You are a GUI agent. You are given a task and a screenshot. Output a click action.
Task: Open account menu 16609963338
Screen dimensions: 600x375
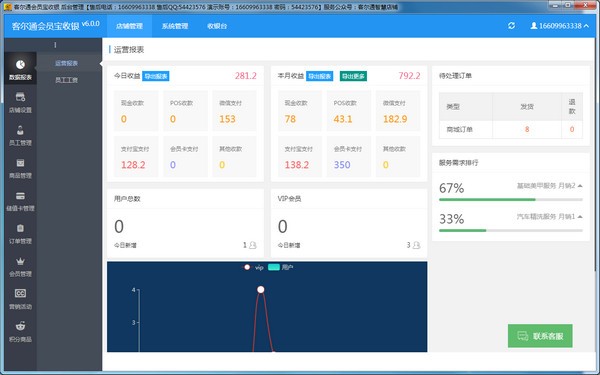tap(559, 26)
